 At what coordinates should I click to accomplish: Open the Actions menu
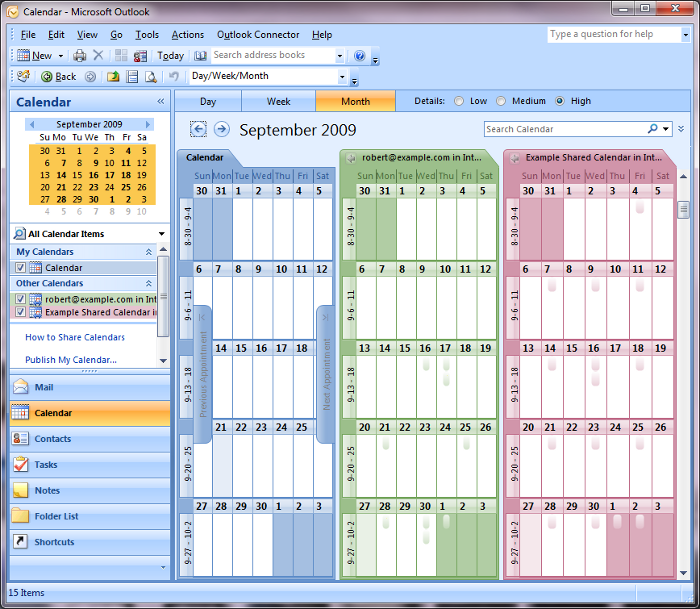click(188, 35)
